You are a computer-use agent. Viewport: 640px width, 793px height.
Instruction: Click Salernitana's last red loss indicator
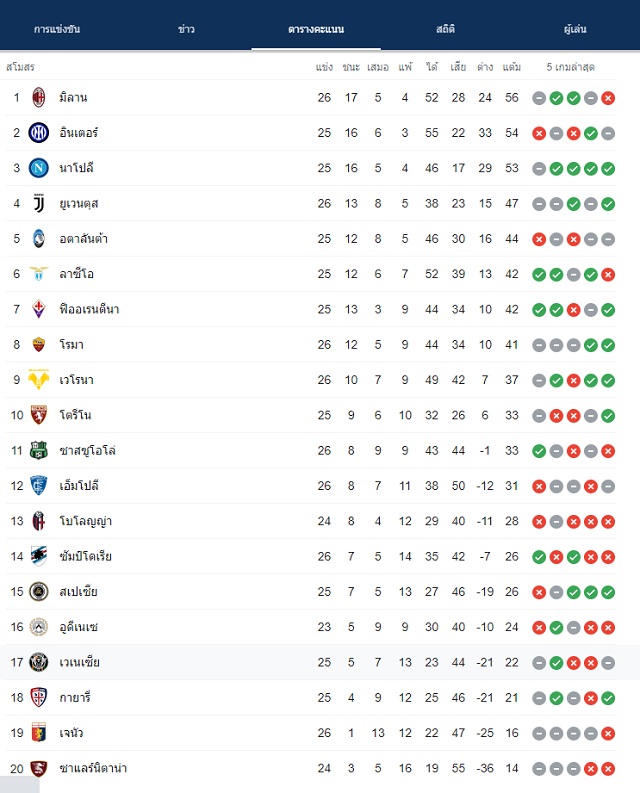[608, 769]
